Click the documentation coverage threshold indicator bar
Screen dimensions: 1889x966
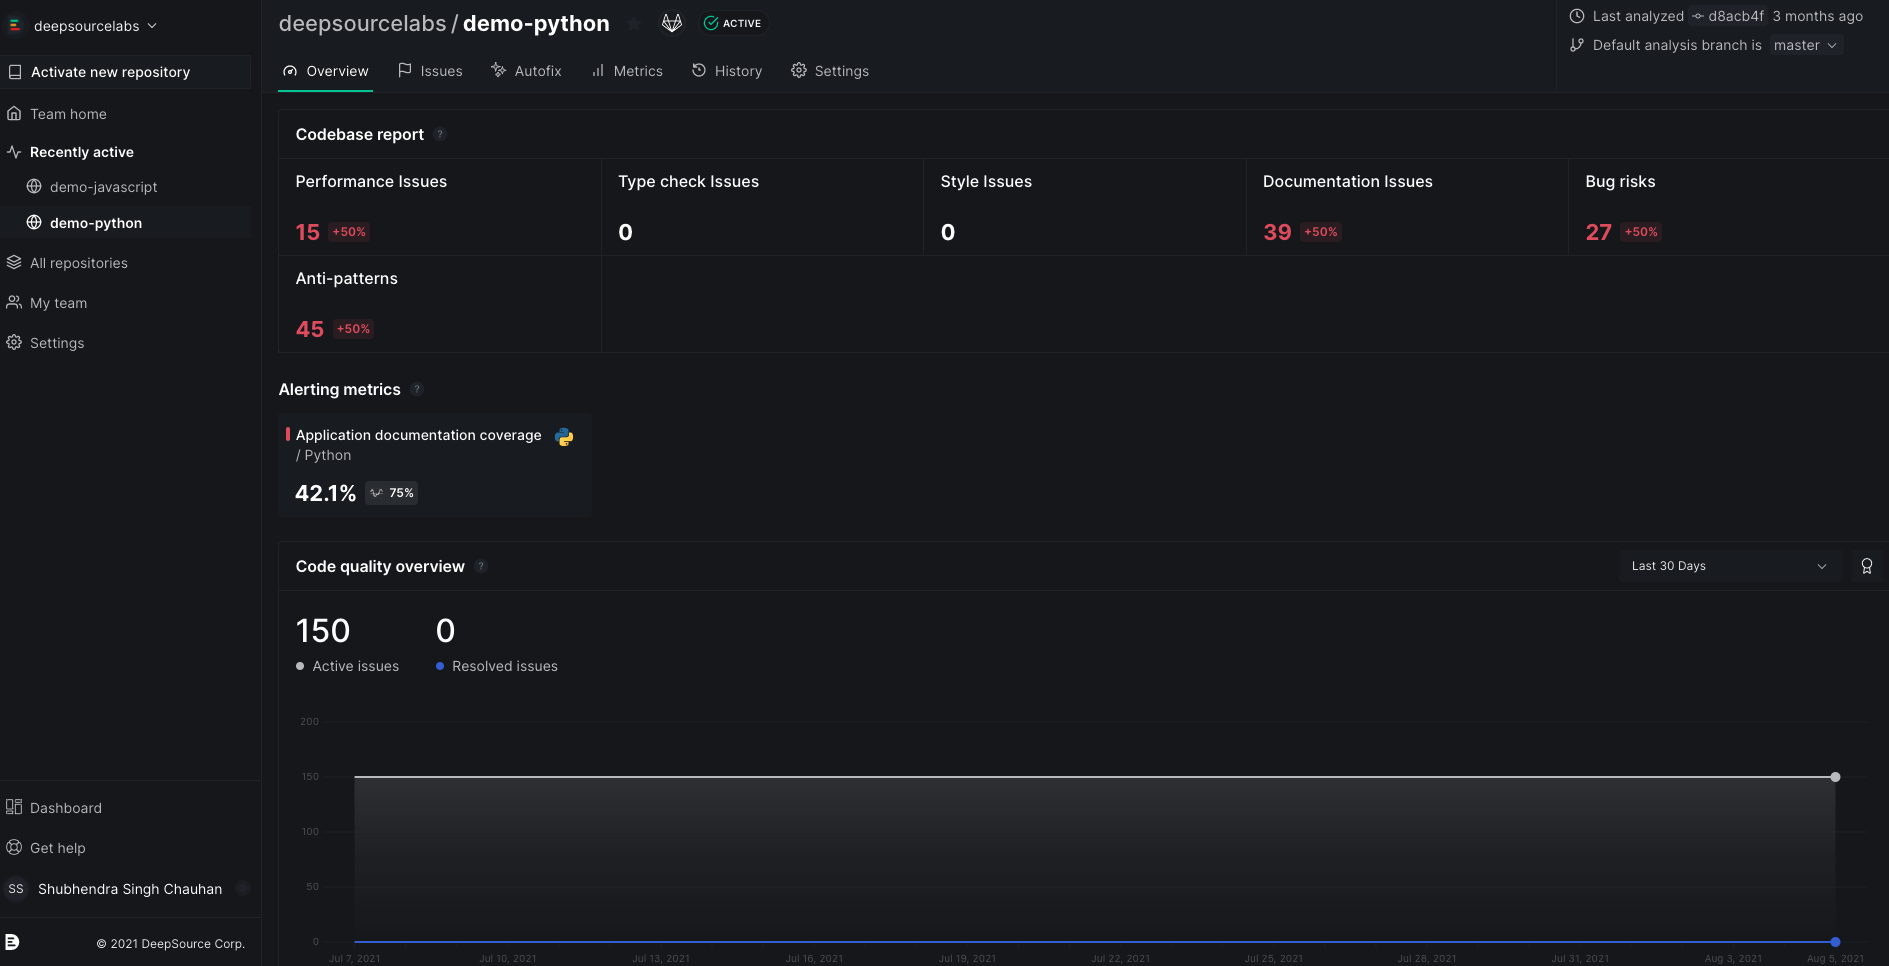click(x=289, y=436)
